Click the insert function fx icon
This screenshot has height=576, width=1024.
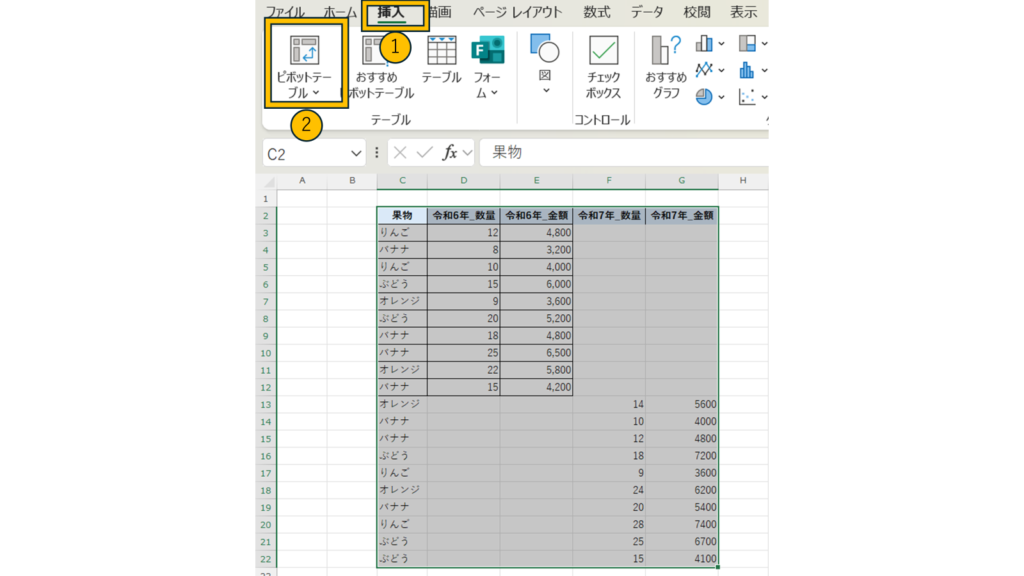point(451,153)
